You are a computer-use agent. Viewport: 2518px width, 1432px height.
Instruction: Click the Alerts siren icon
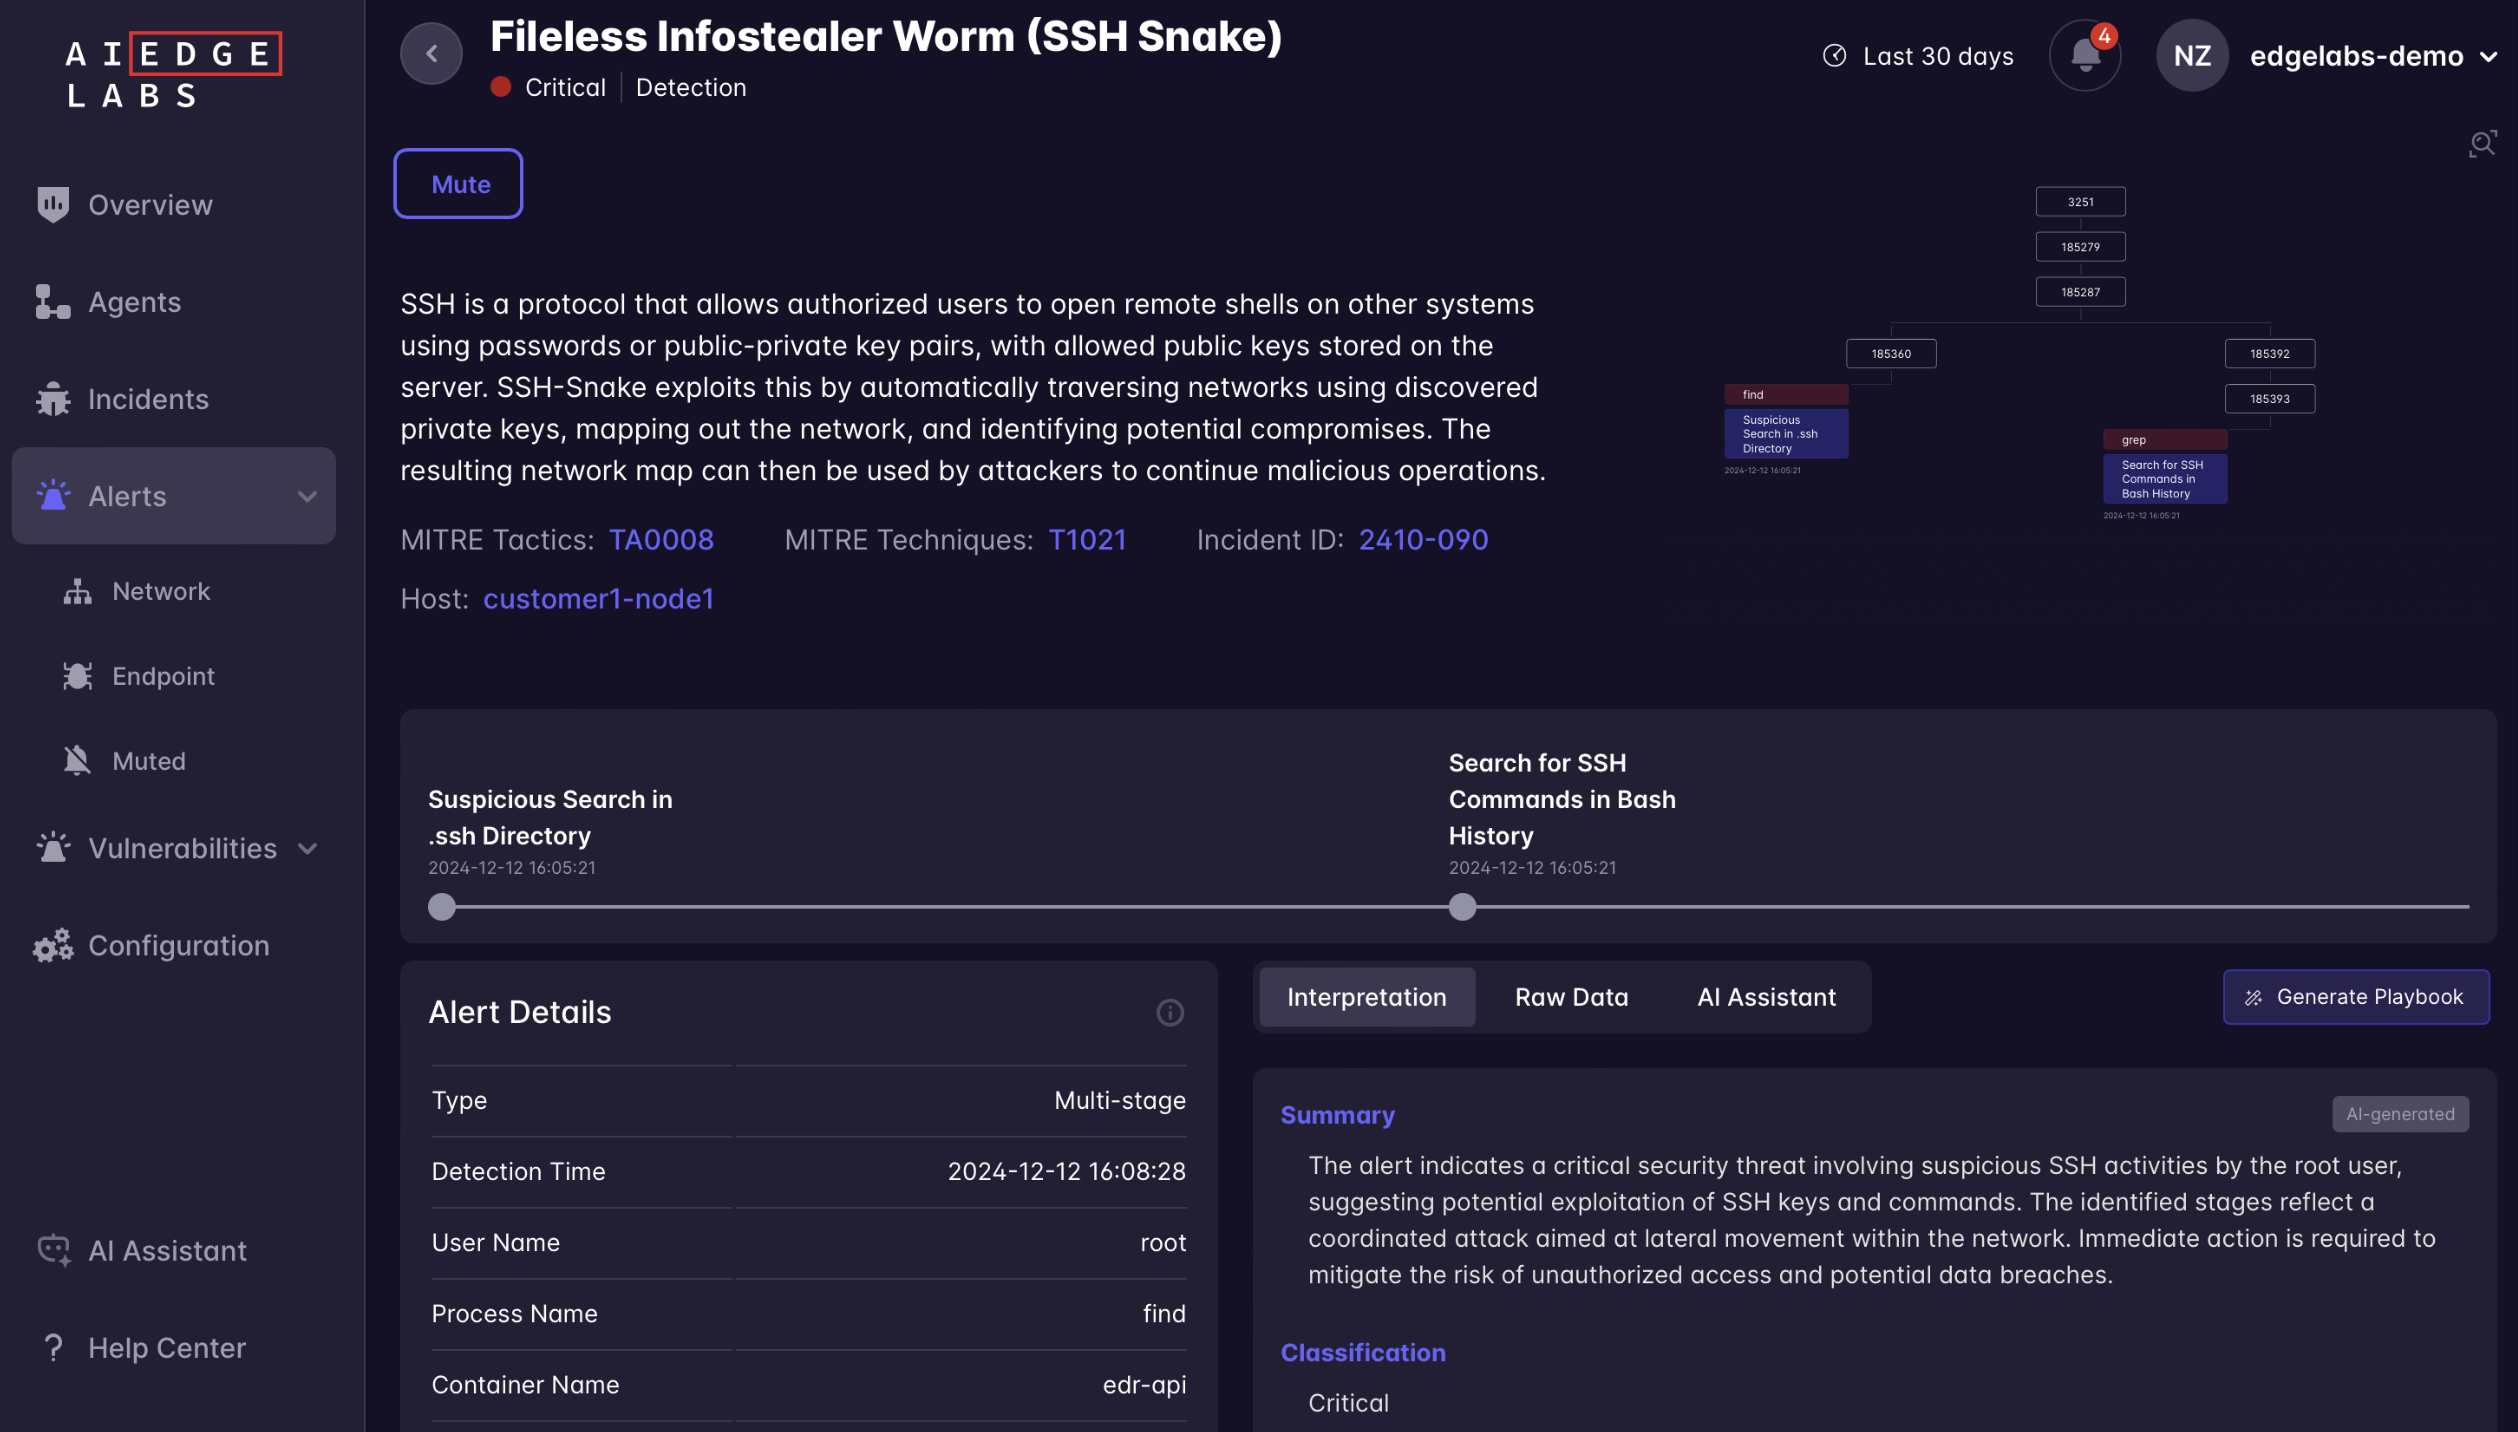pyautogui.click(x=53, y=496)
